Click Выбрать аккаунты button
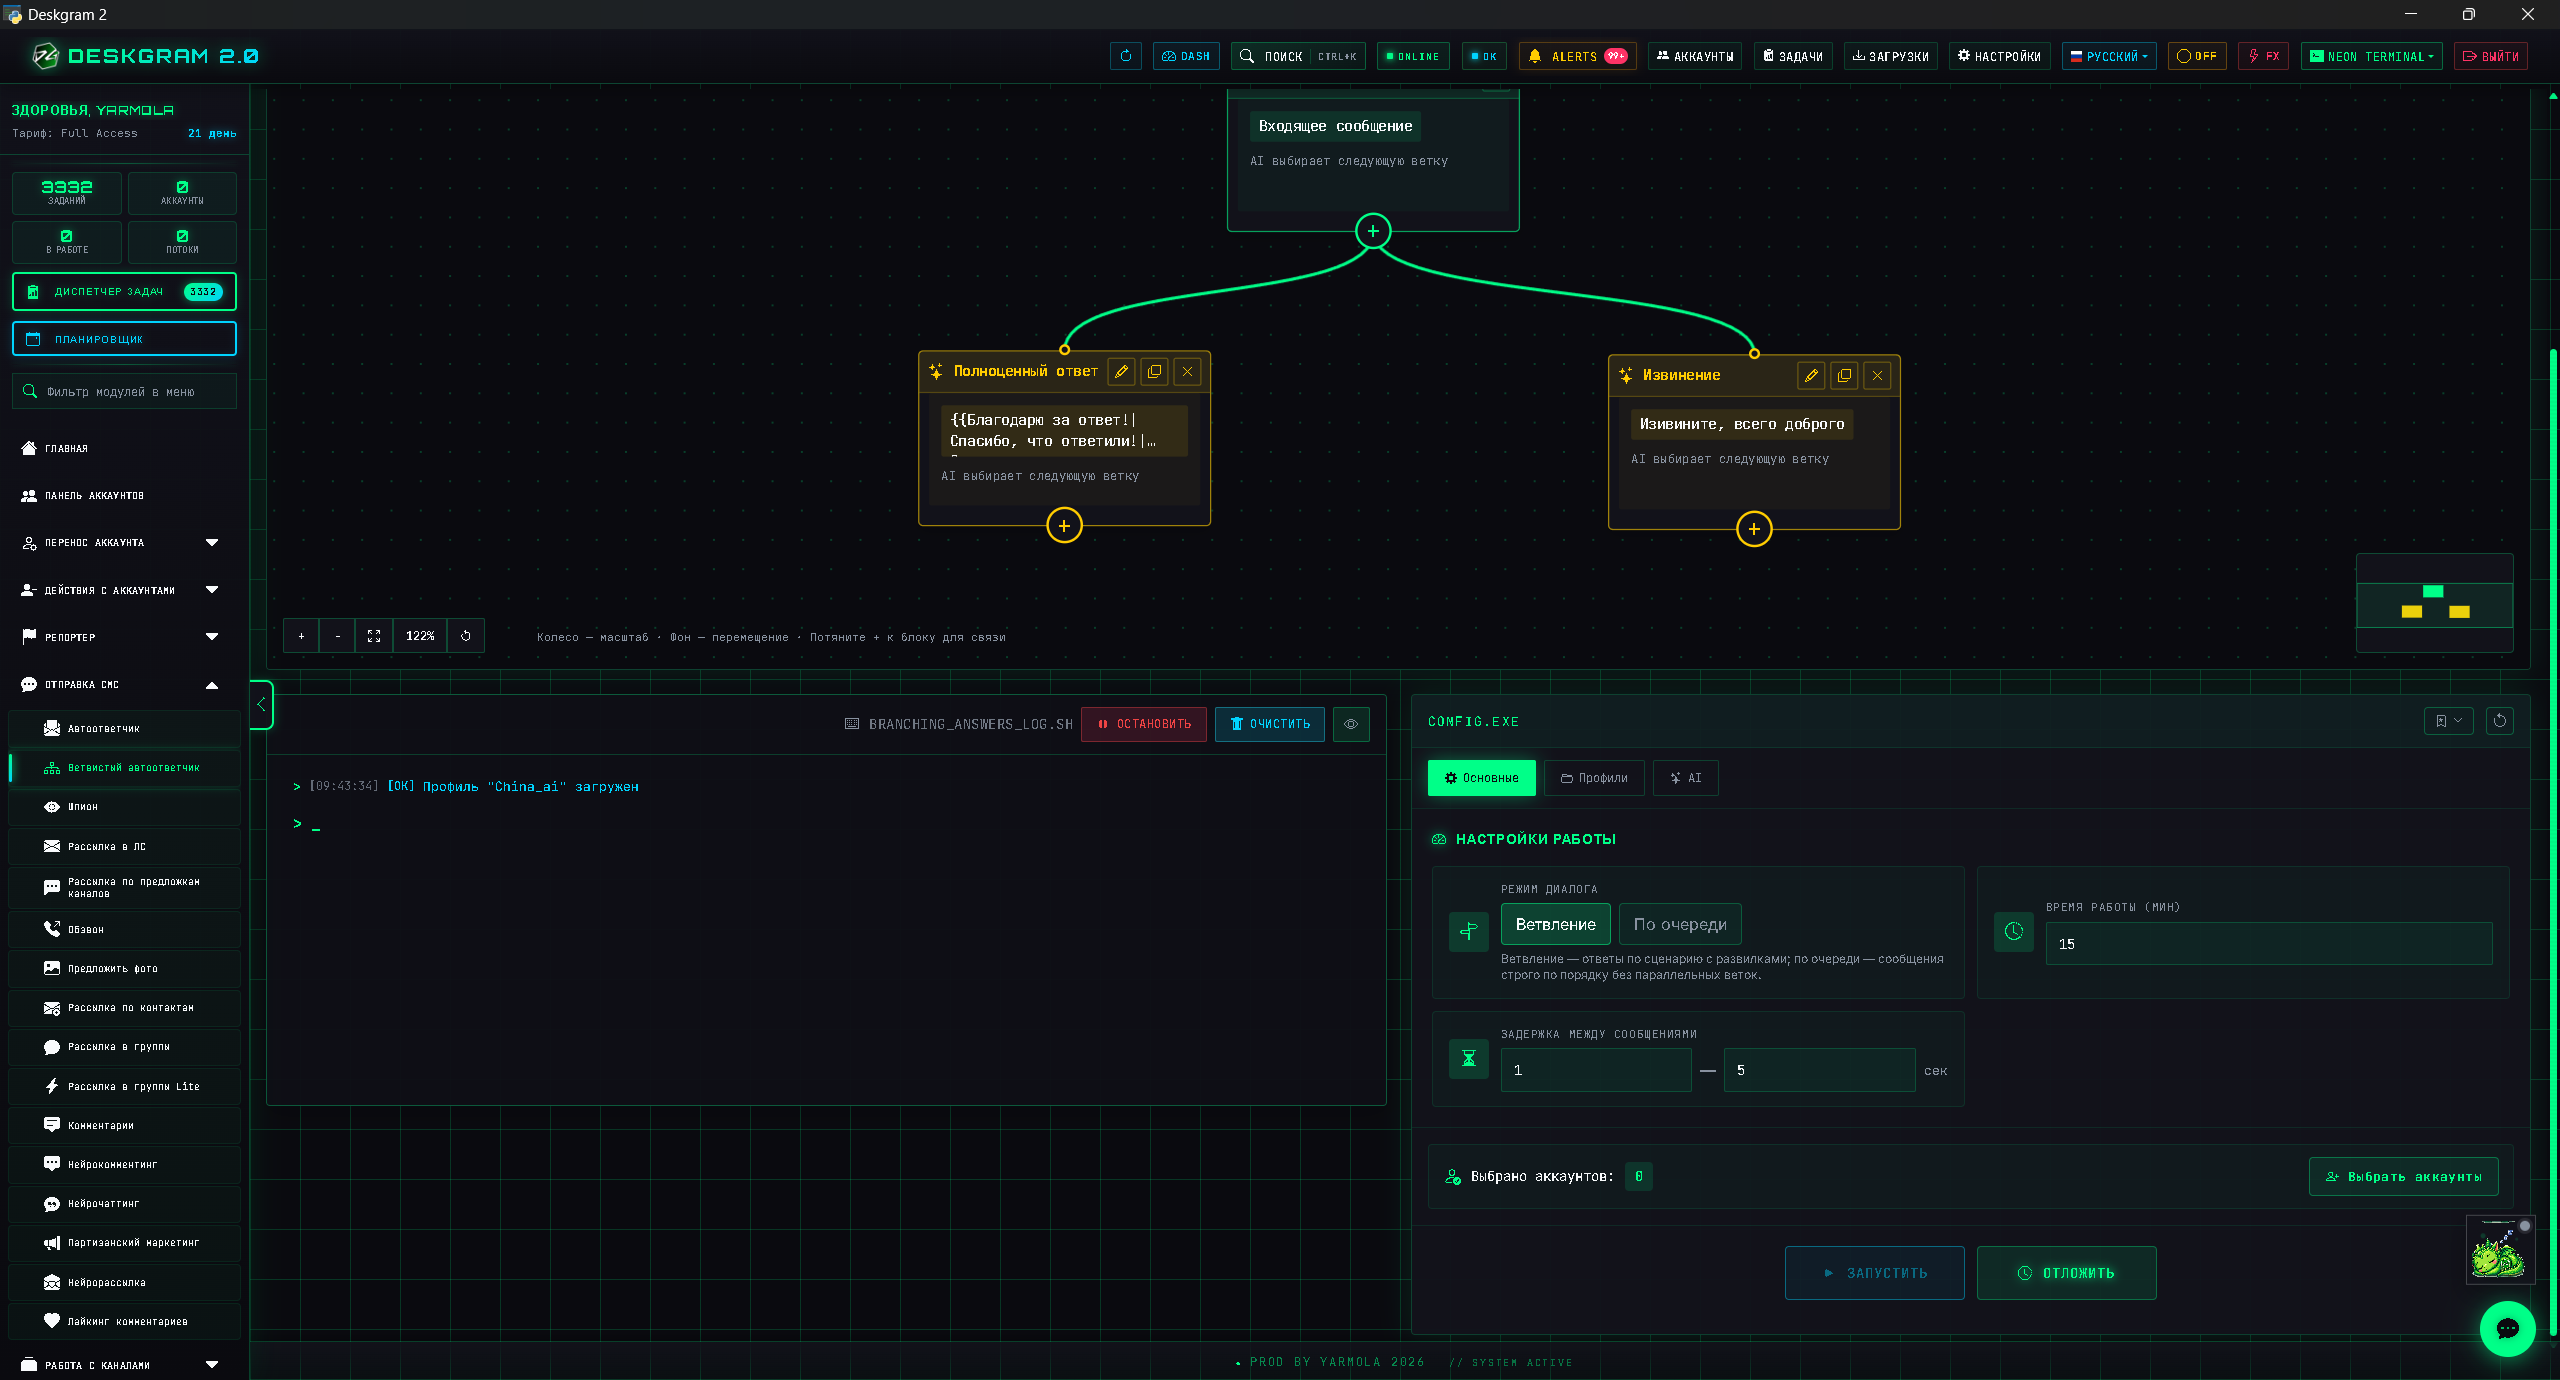The image size is (2560, 1380). pos(2404,1177)
